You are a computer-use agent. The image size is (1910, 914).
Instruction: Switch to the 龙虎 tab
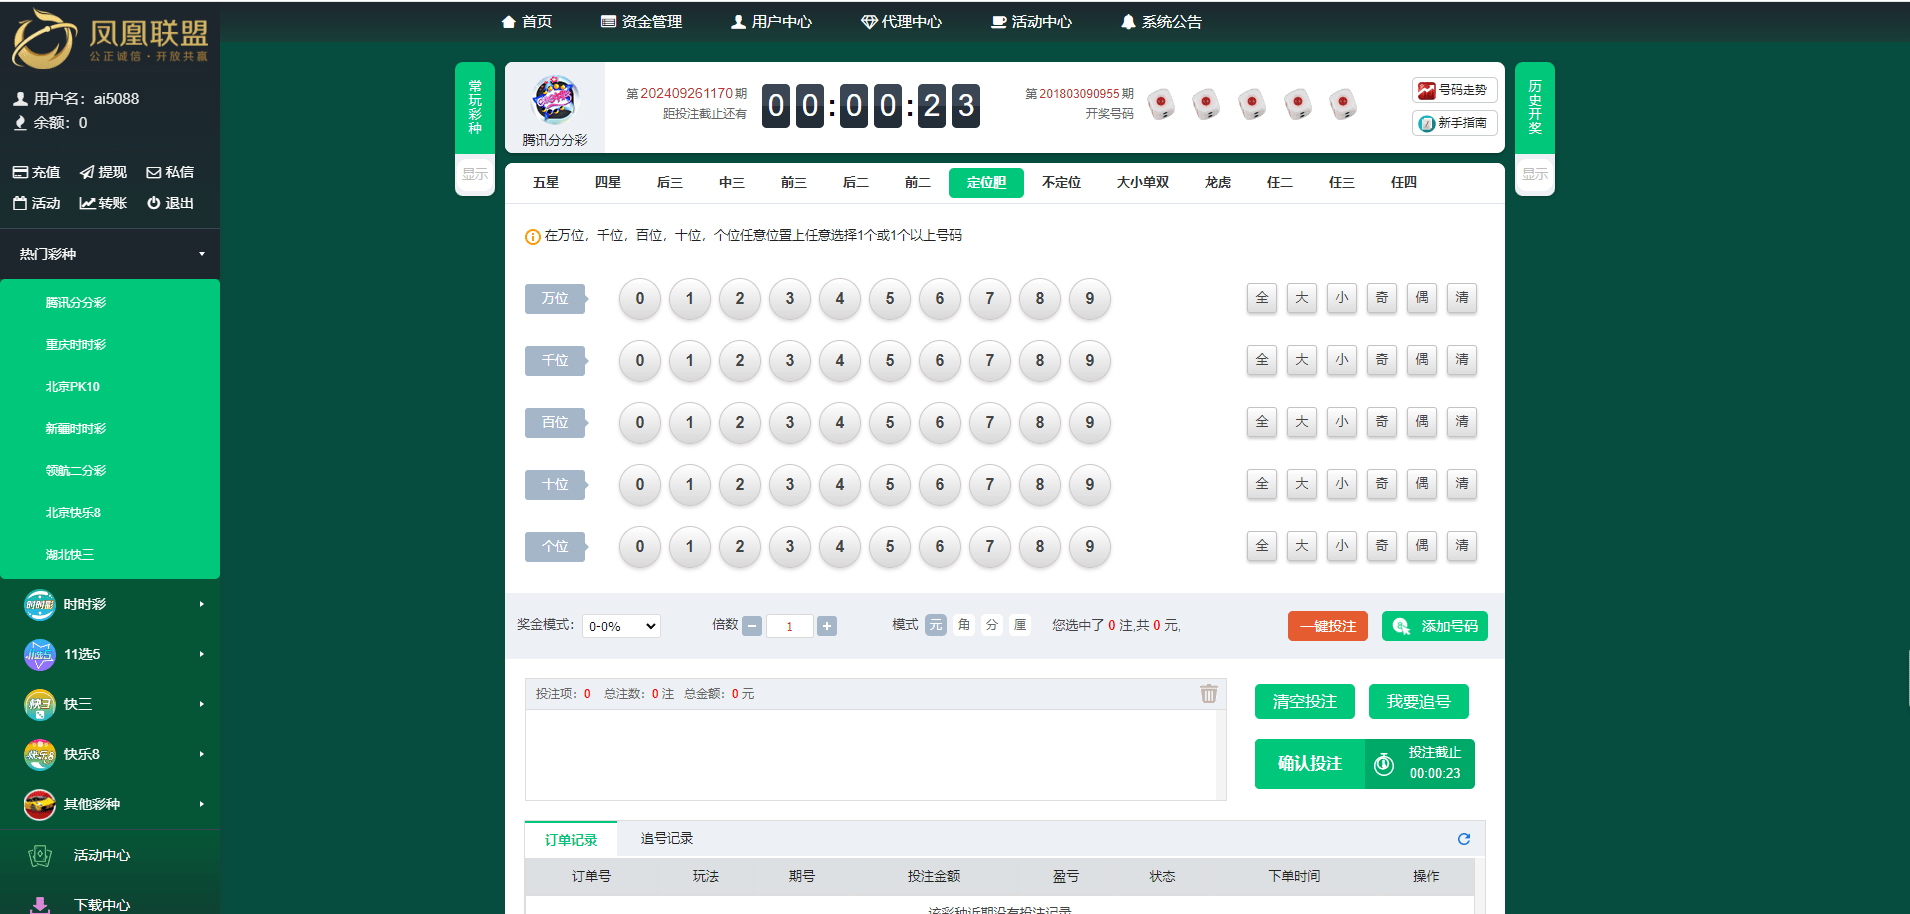tap(1218, 183)
